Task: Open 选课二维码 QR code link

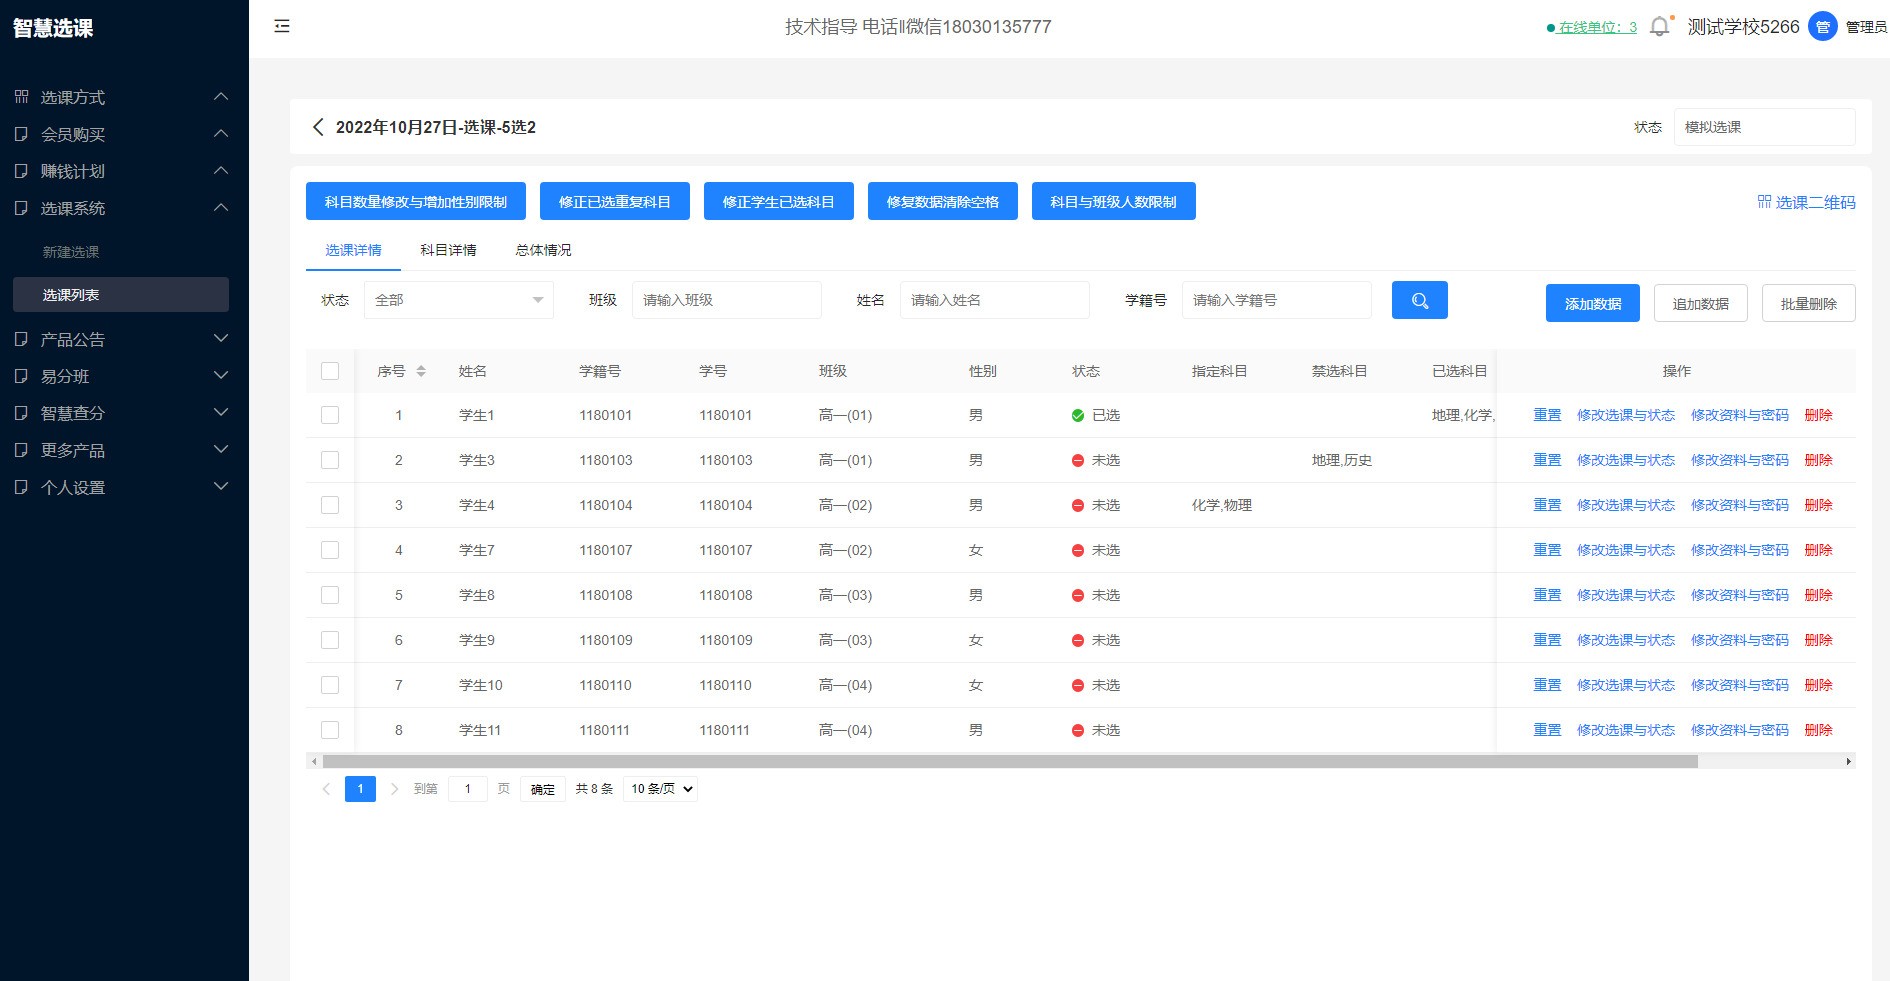Action: pyautogui.click(x=1806, y=202)
